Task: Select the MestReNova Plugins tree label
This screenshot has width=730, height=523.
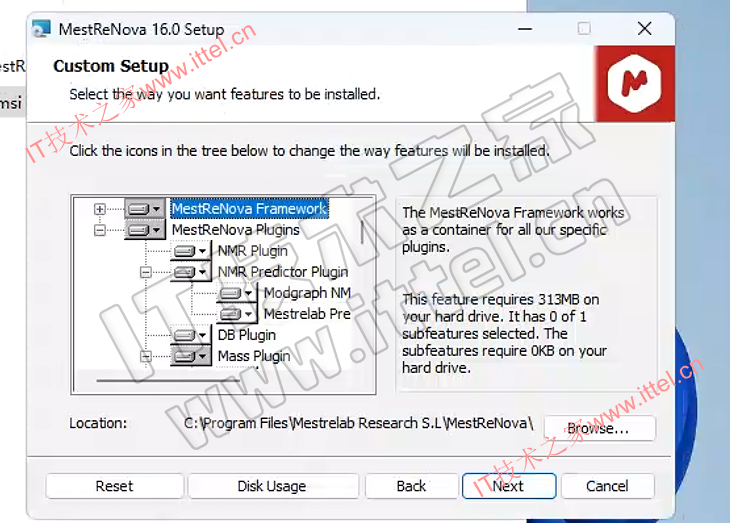Action: pyautogui.click(x=235, y=230)
